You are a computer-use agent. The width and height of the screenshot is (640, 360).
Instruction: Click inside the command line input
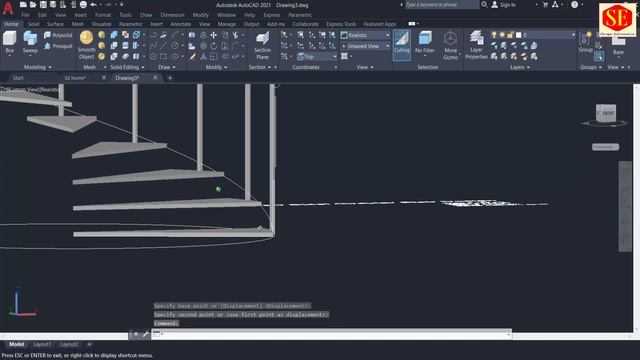tap(331, 334)
